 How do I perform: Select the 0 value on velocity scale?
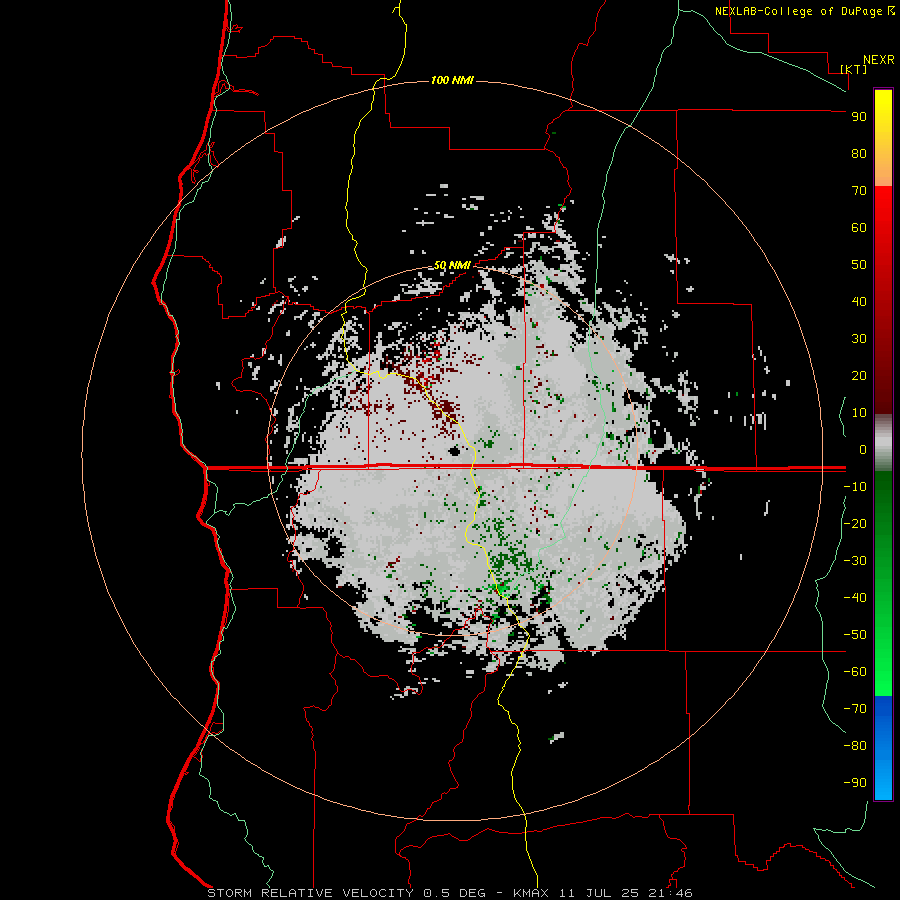click(x=863, y=449)
